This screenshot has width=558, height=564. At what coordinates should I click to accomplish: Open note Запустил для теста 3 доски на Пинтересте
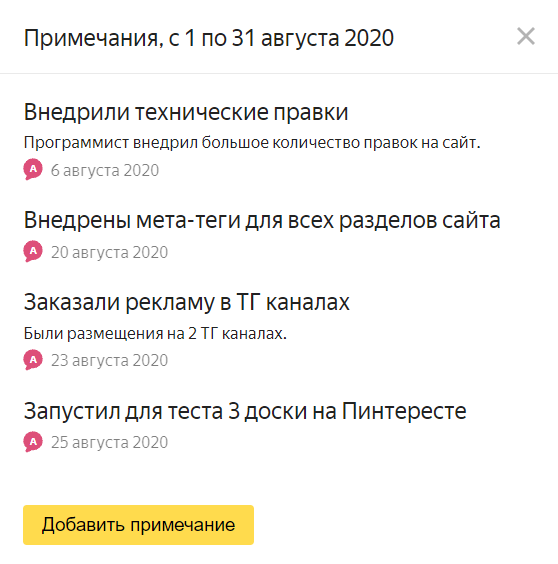pos(245,411)
